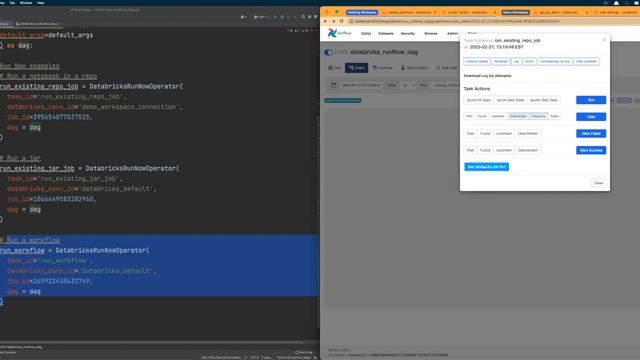Click the browser address bar URL
Image resolution: width=640 pixels, height=360 pixels.
457,21
